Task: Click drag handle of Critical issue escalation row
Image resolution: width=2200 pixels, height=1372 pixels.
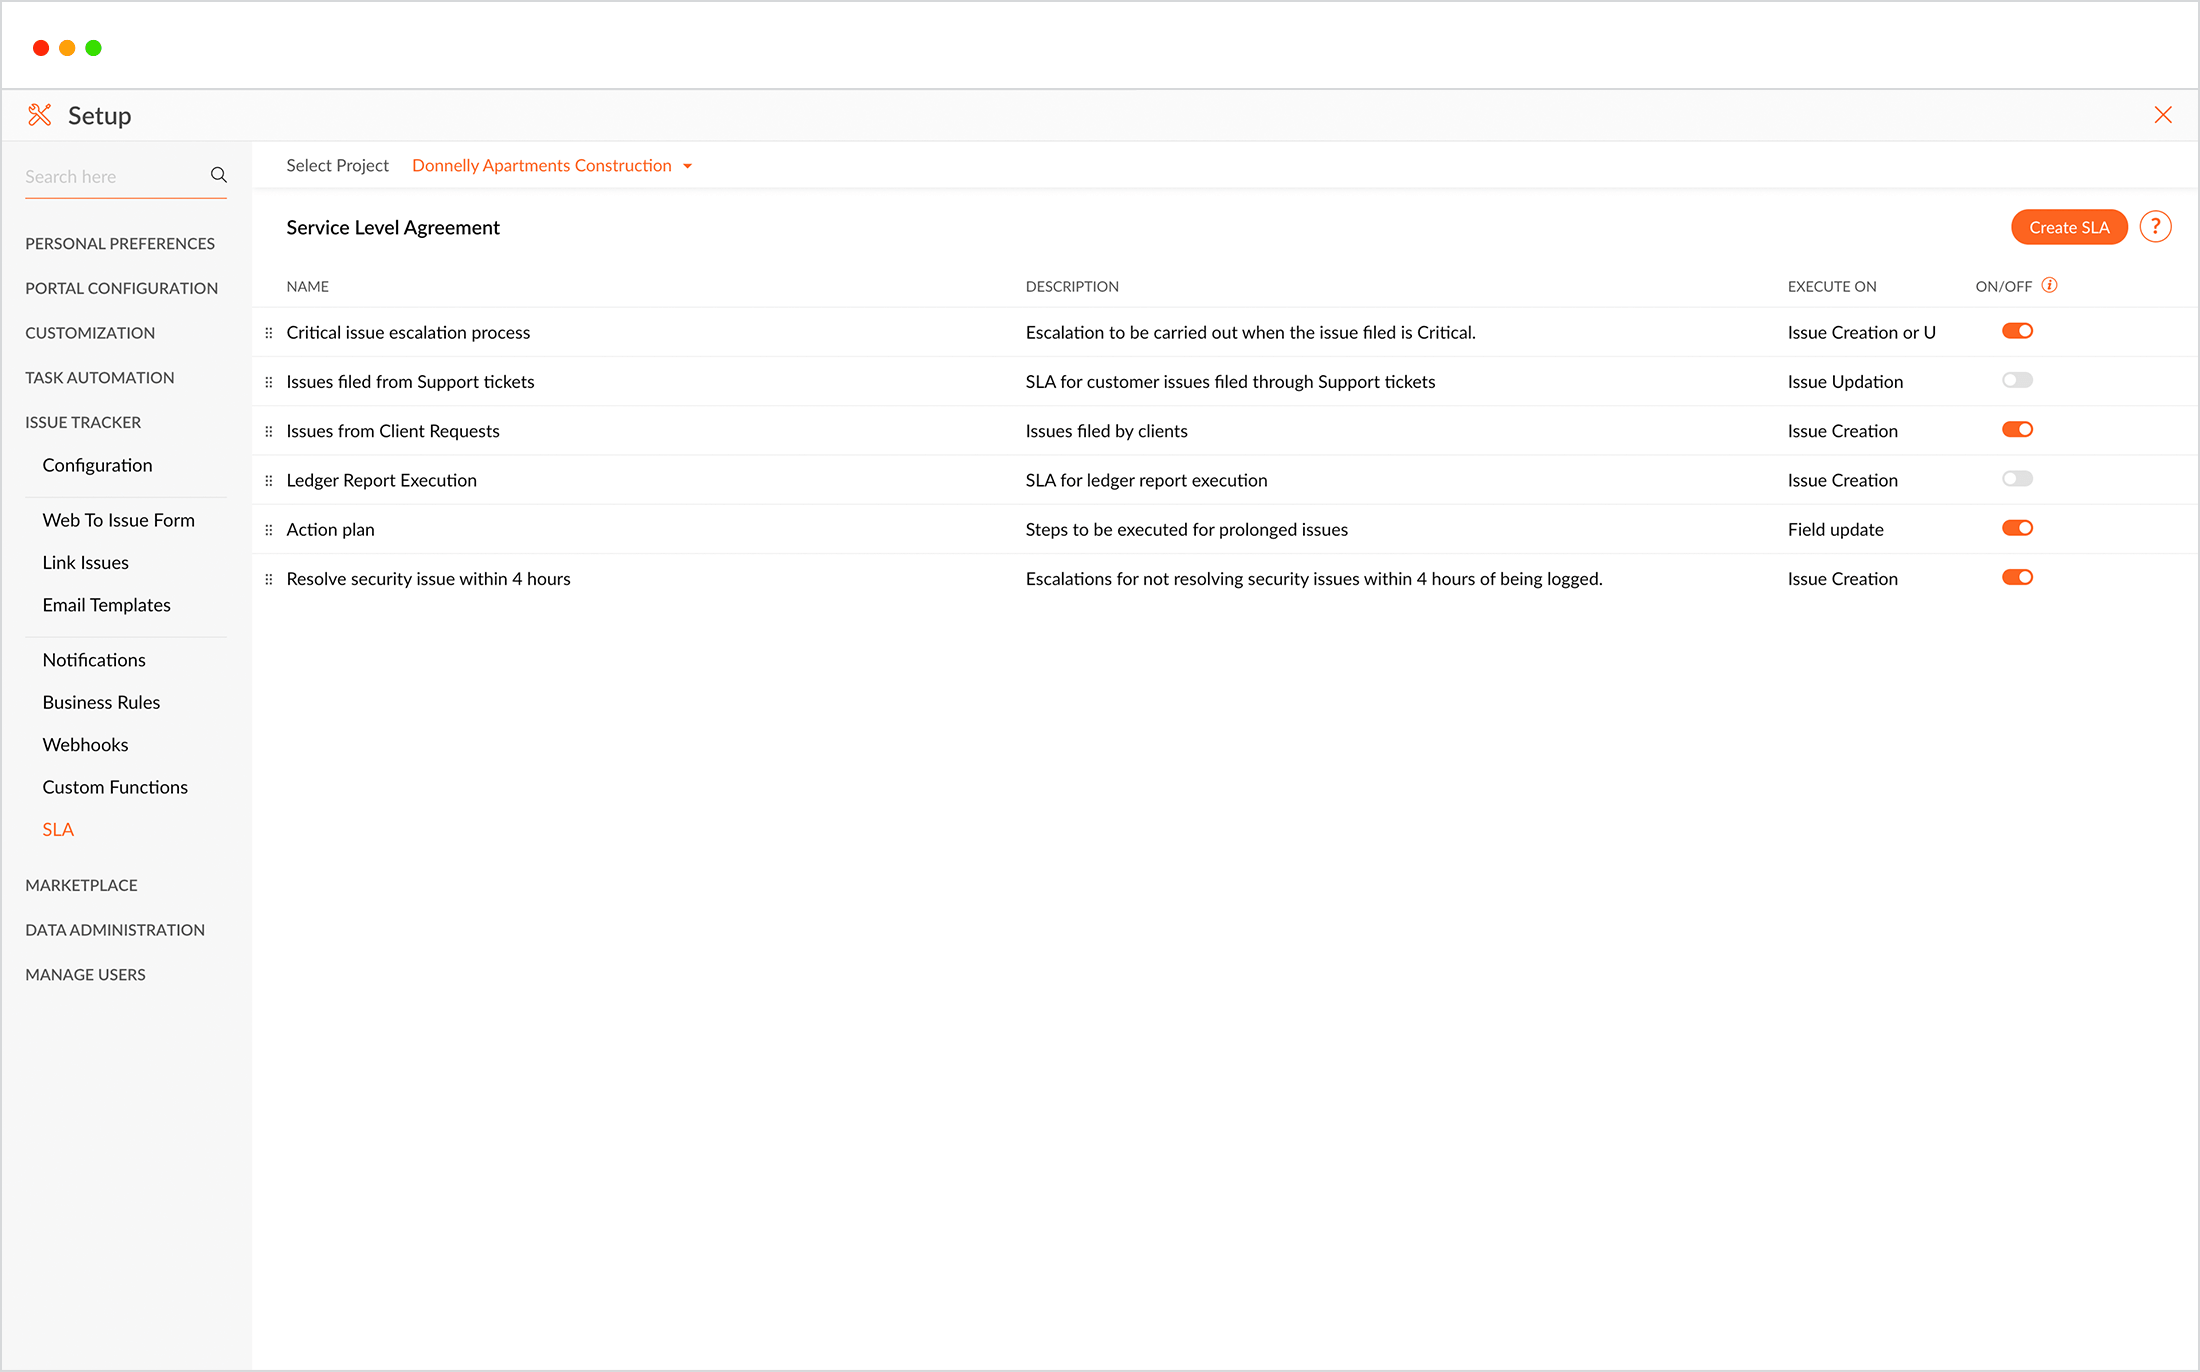Action: click(x=268, y=333)
